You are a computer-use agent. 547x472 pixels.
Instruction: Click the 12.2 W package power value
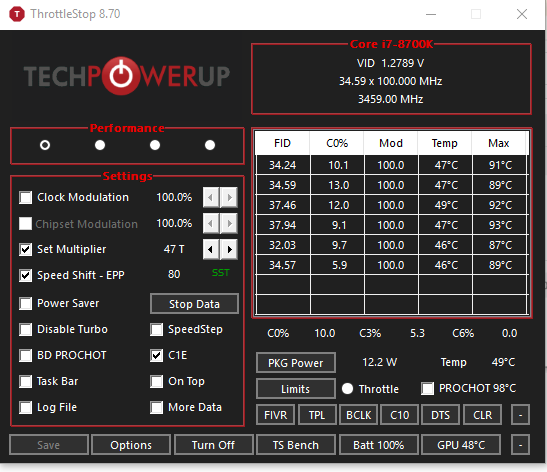(x=380, y=362)
